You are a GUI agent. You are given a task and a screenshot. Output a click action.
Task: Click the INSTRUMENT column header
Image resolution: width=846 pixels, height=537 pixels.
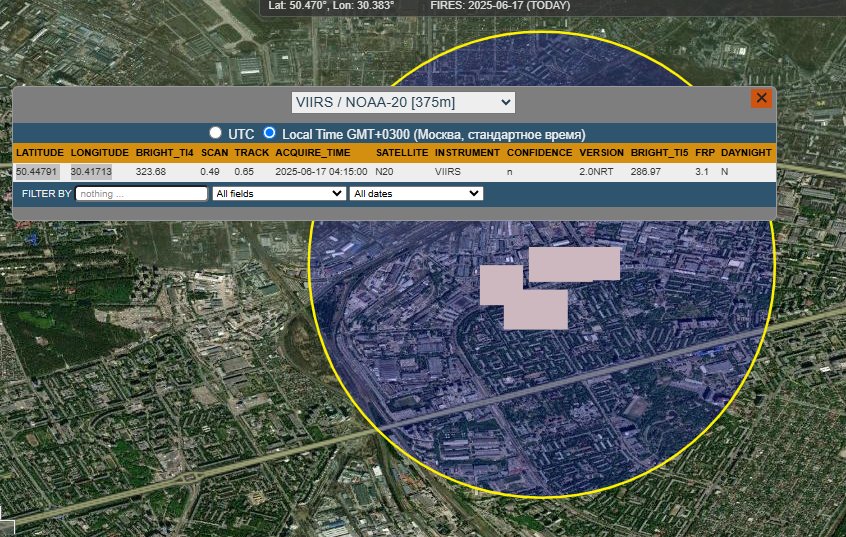pyautogui.click(x=467, y=153)
